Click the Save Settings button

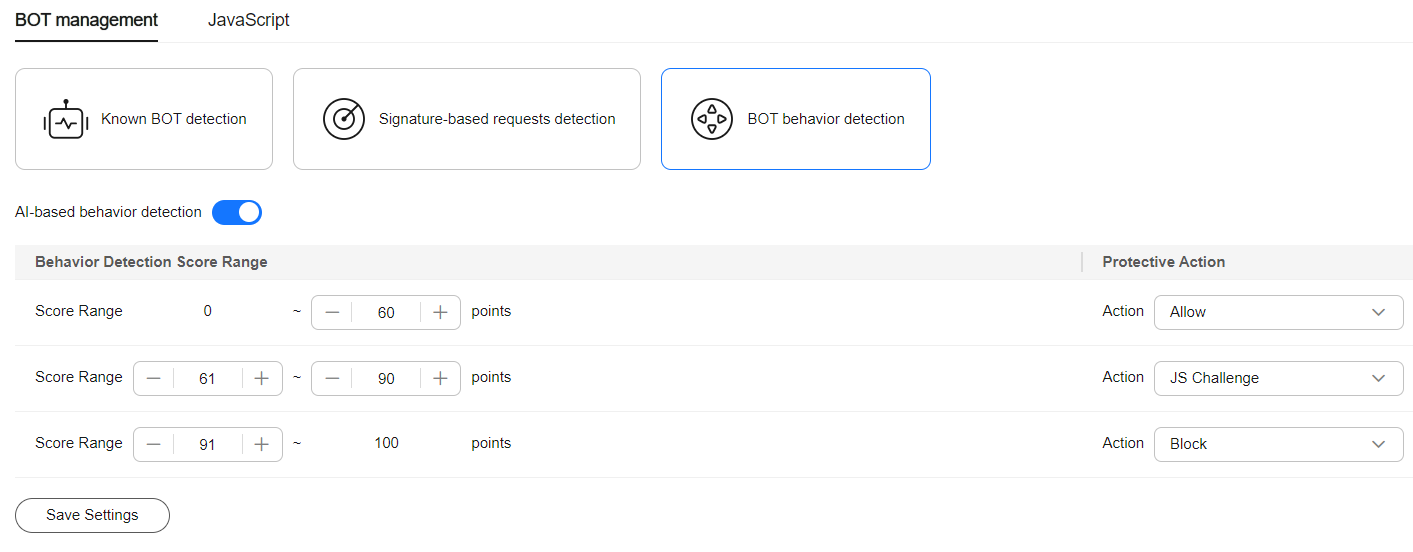92,515
